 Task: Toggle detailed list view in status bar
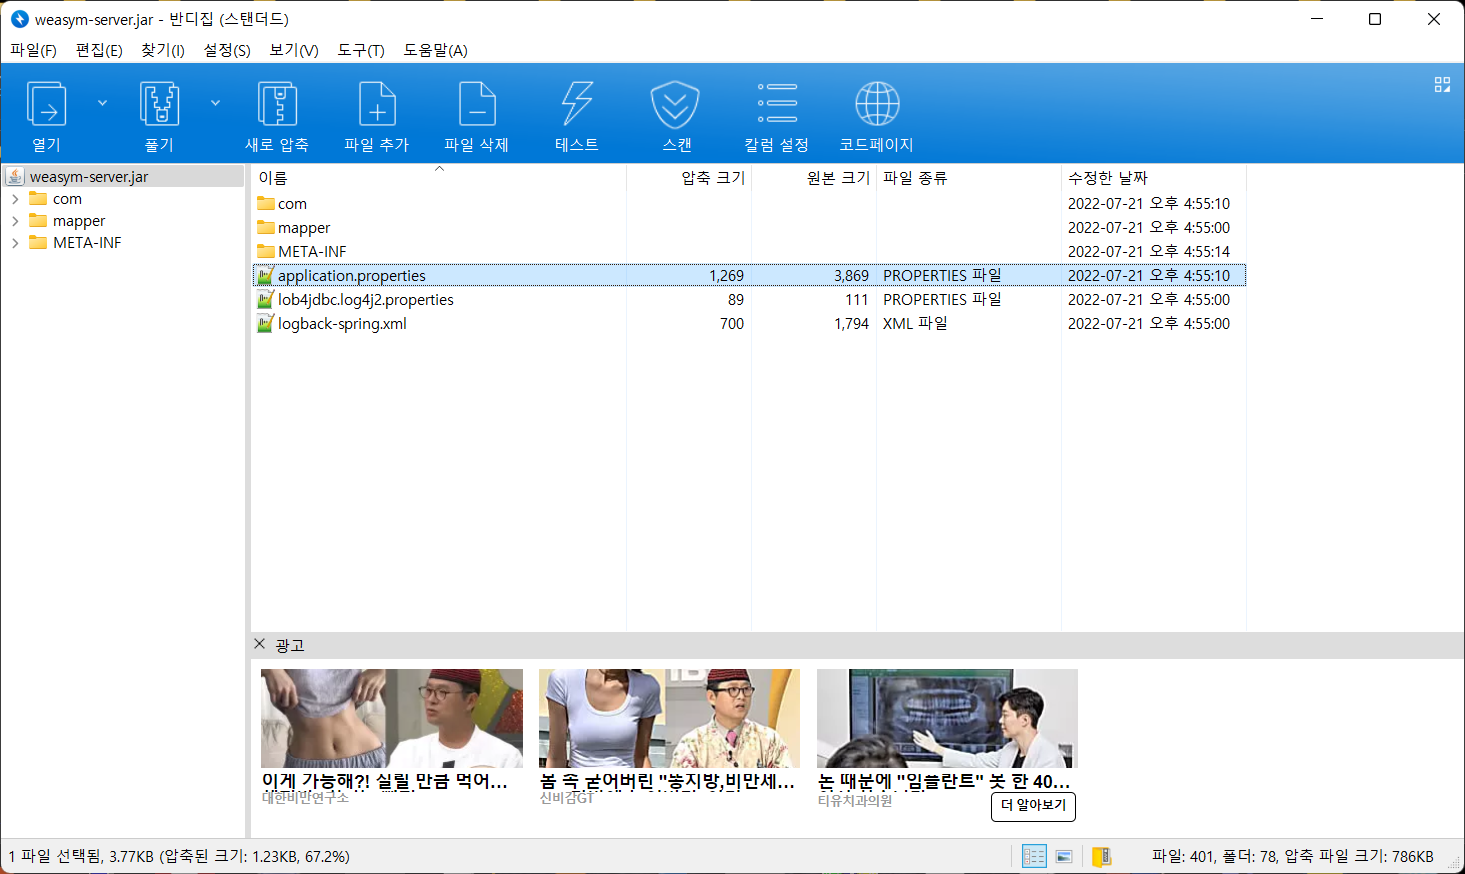(1034, 856)
